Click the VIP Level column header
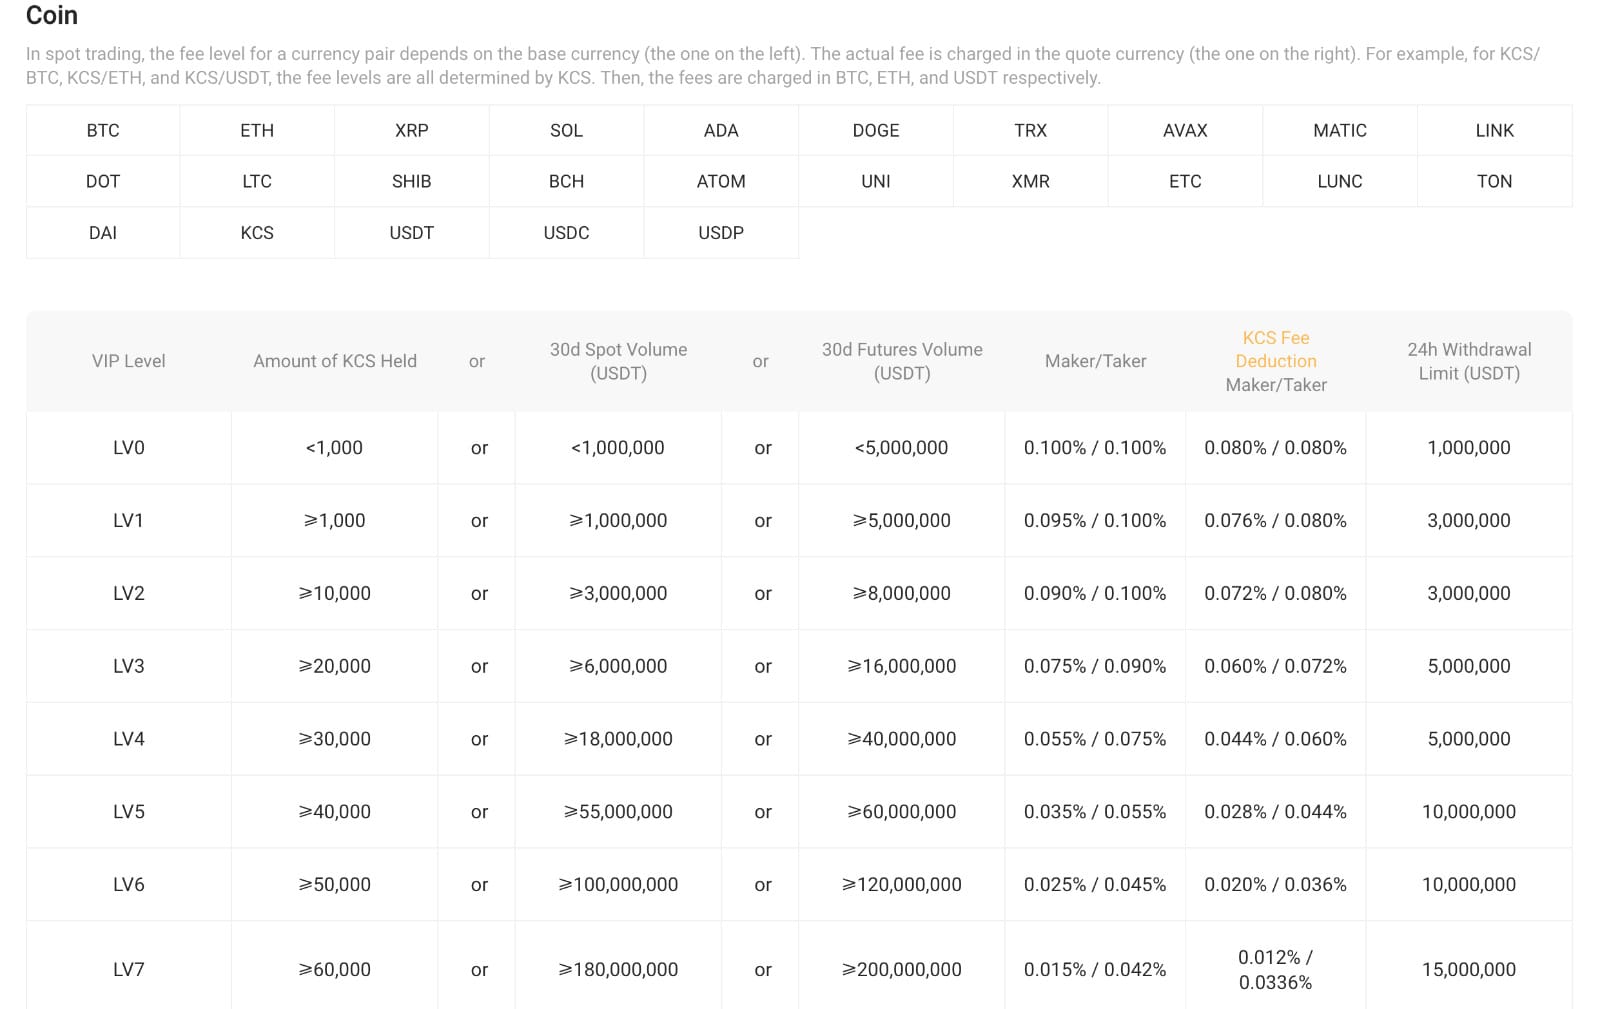The height and width of the screenshot is (1009, 1600). tap(127, 361)
